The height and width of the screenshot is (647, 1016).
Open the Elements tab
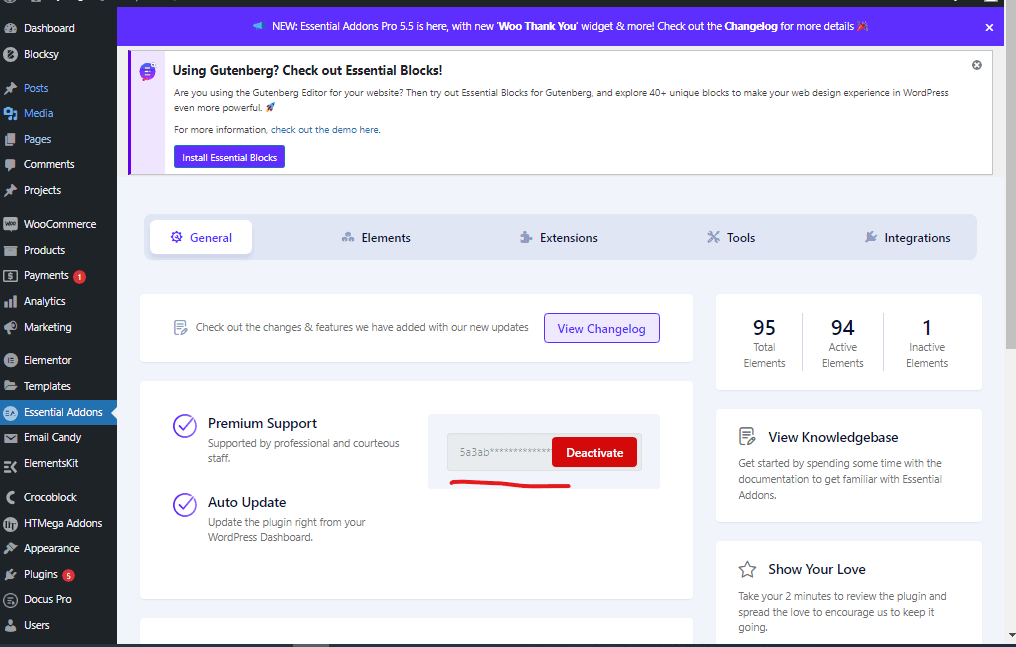coord(376,238)
